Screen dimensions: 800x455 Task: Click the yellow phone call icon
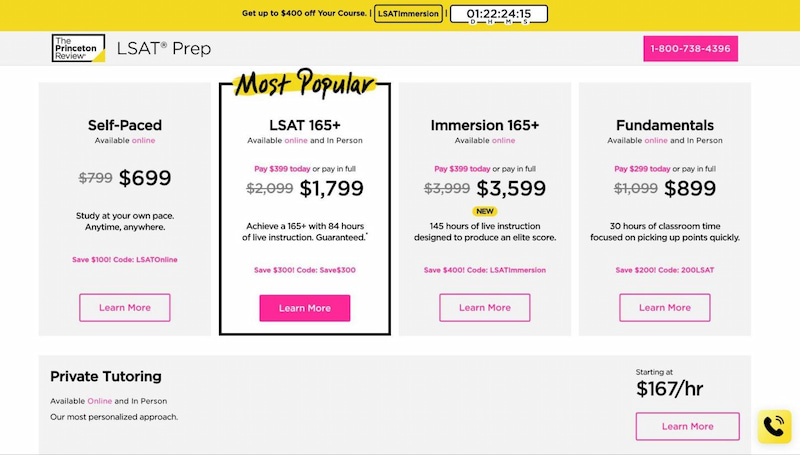[774, 426]
